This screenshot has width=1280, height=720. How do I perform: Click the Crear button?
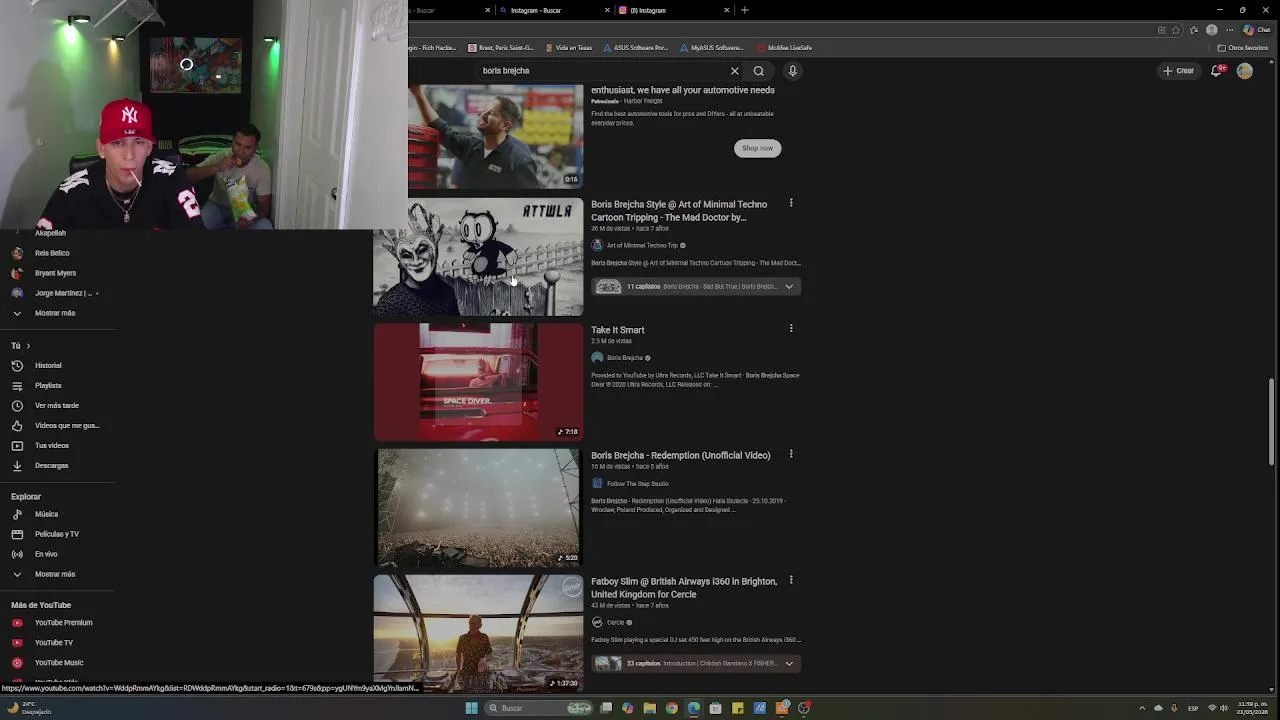[x=1178, y=71]
